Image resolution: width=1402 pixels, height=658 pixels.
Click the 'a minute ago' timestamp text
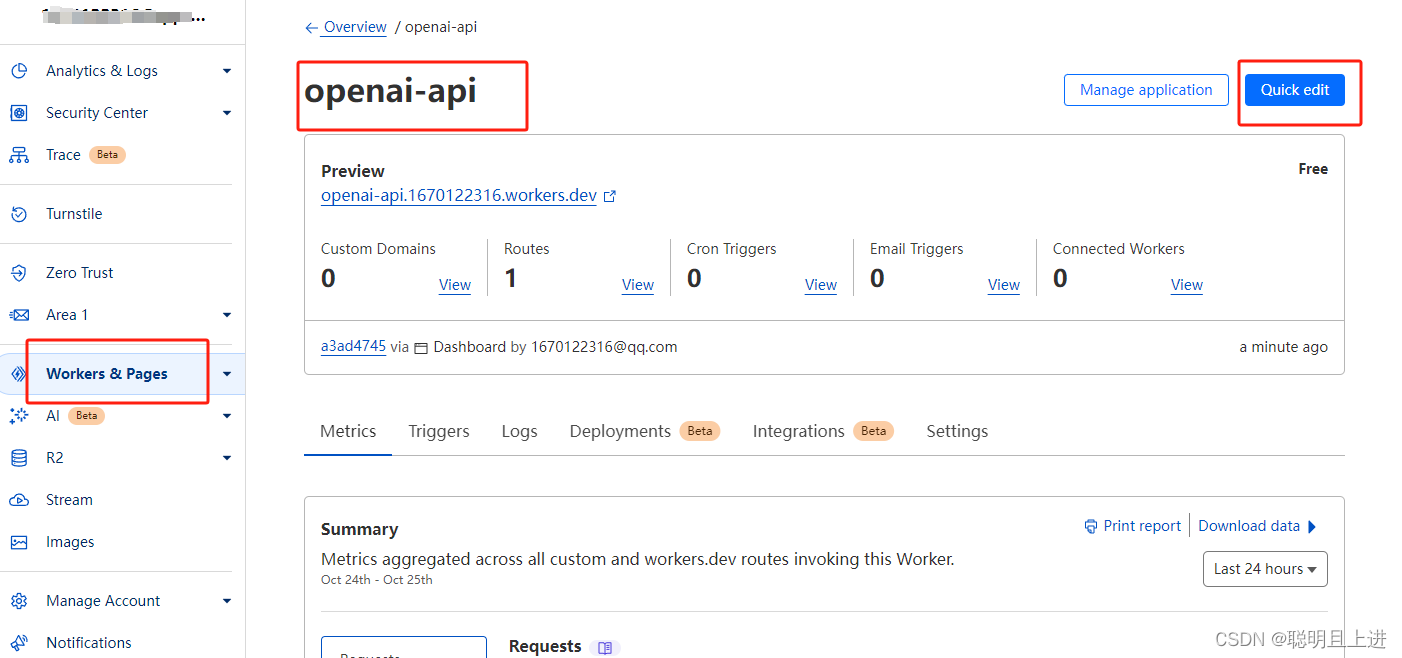pyautogui.click(x=1284, y=347)
